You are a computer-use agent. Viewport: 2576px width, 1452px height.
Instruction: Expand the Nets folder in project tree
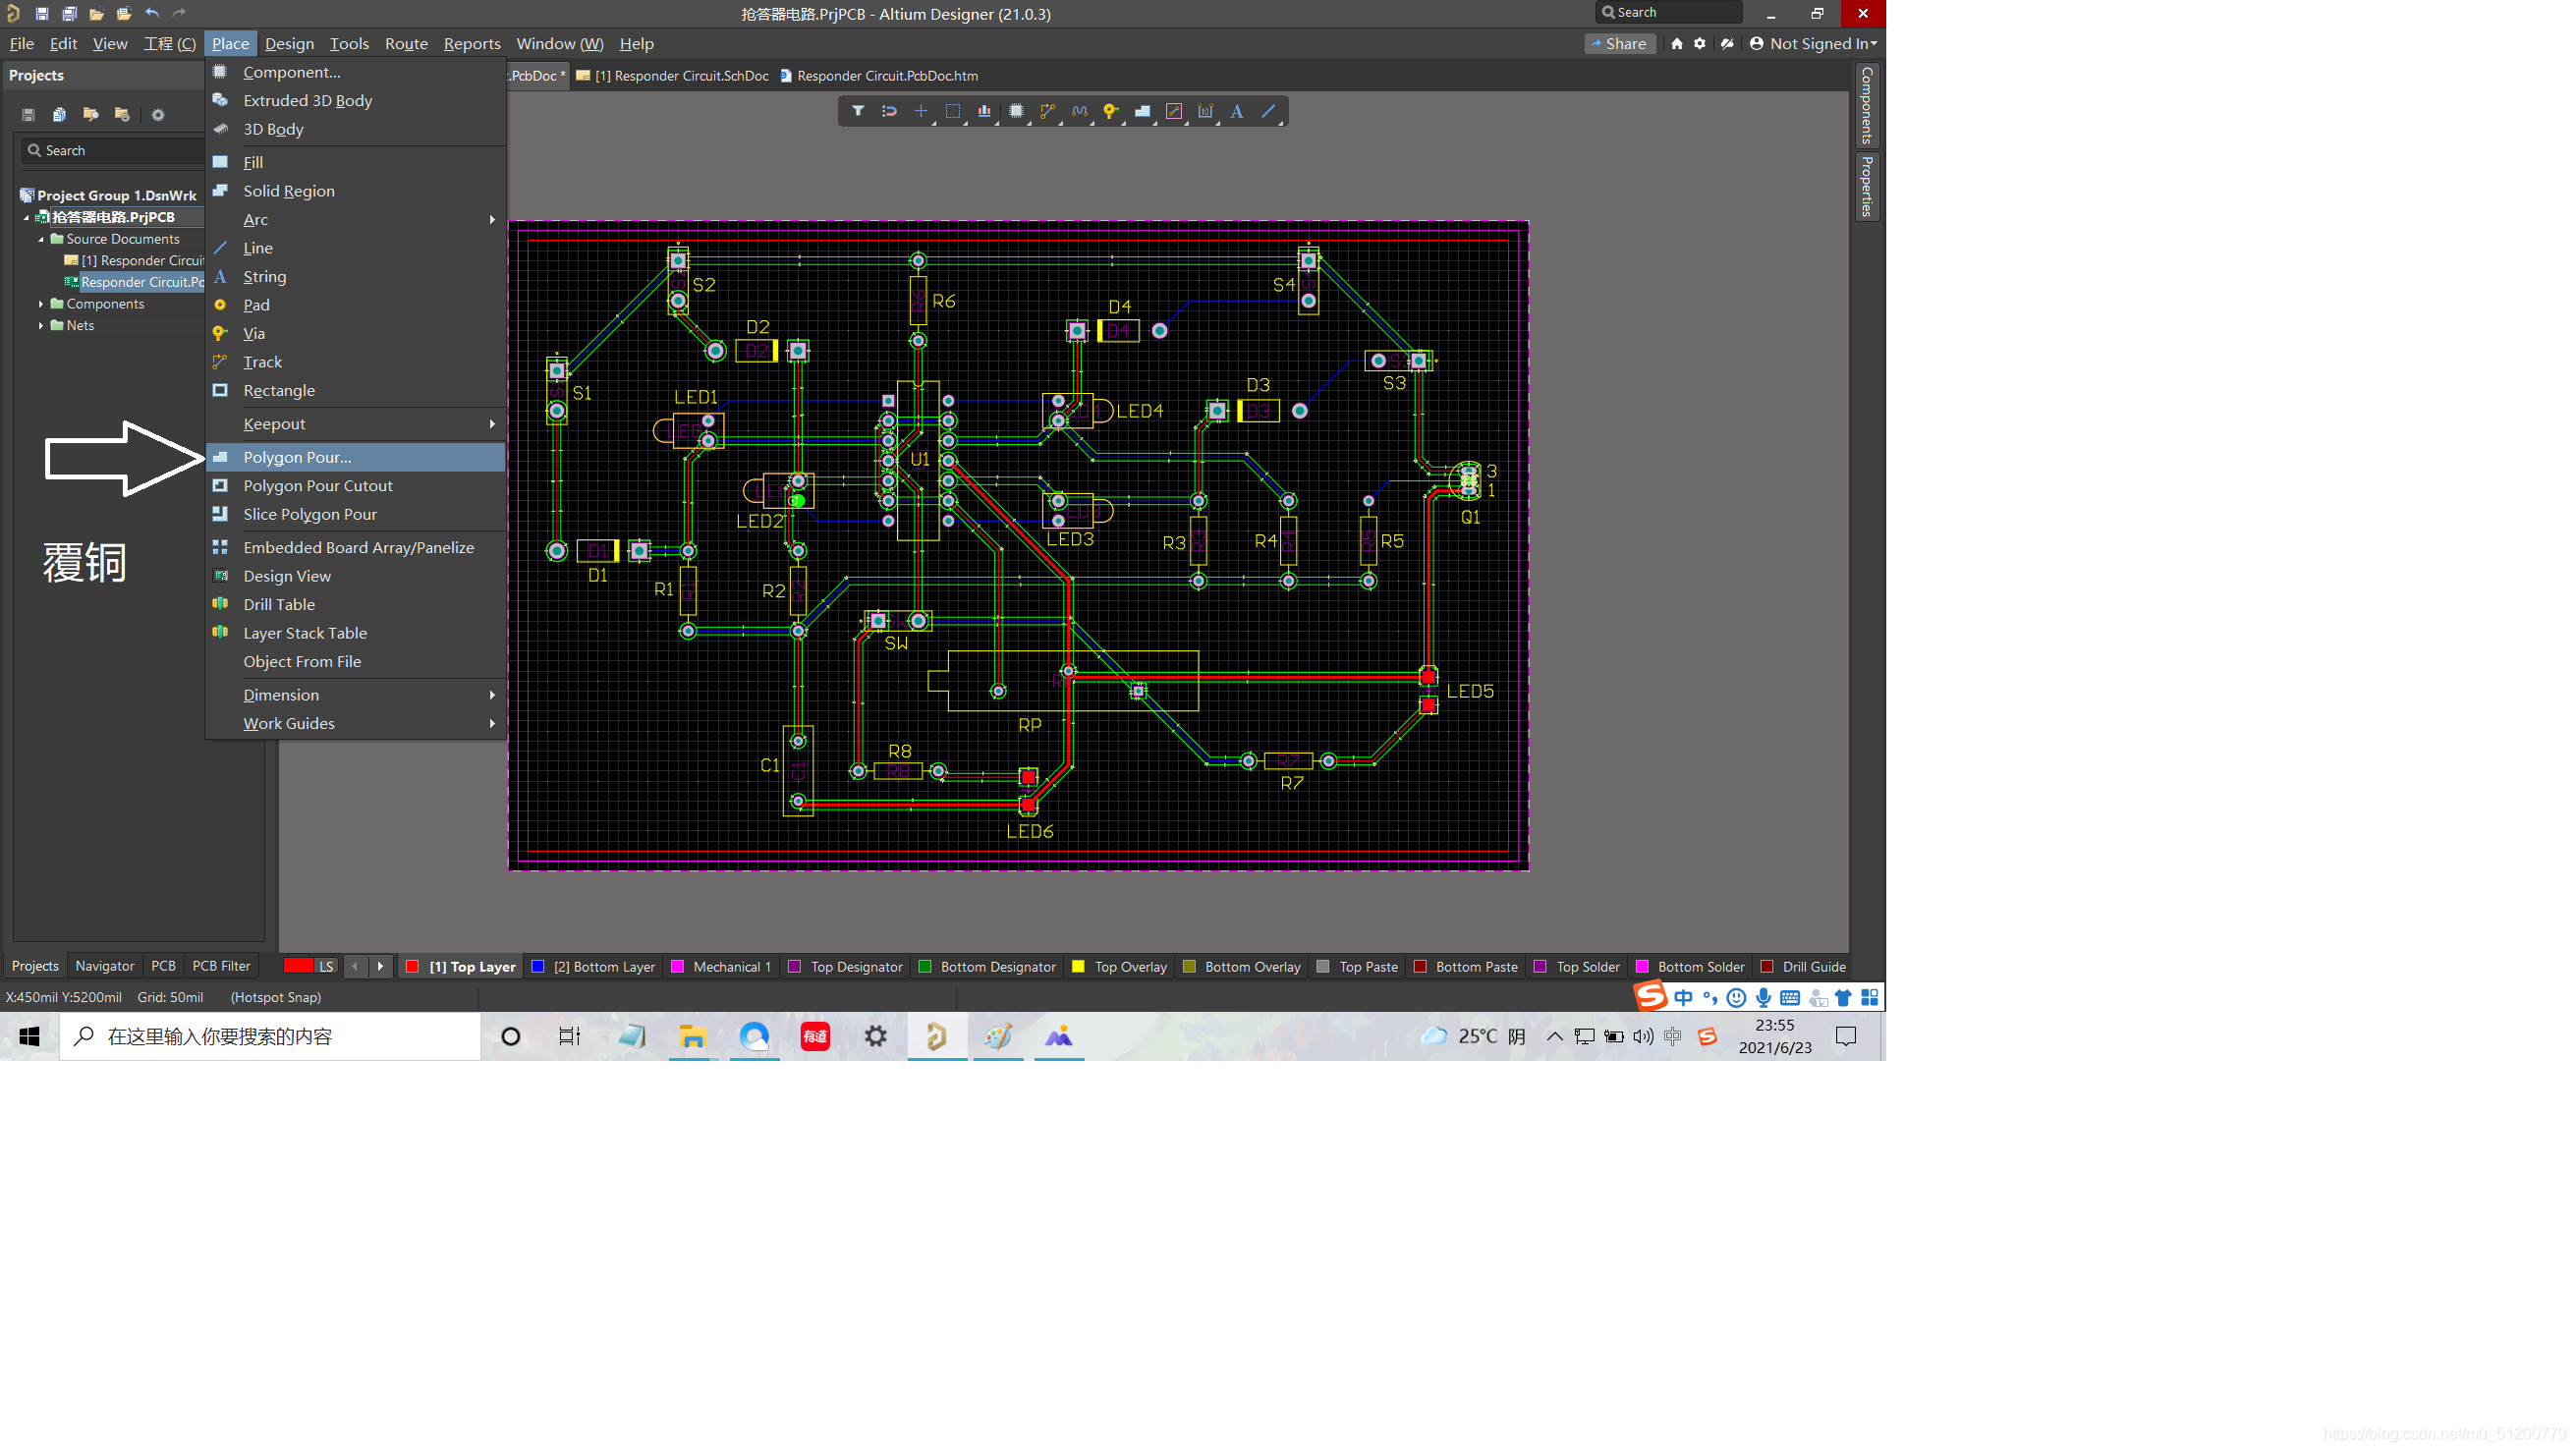point(41,326)
